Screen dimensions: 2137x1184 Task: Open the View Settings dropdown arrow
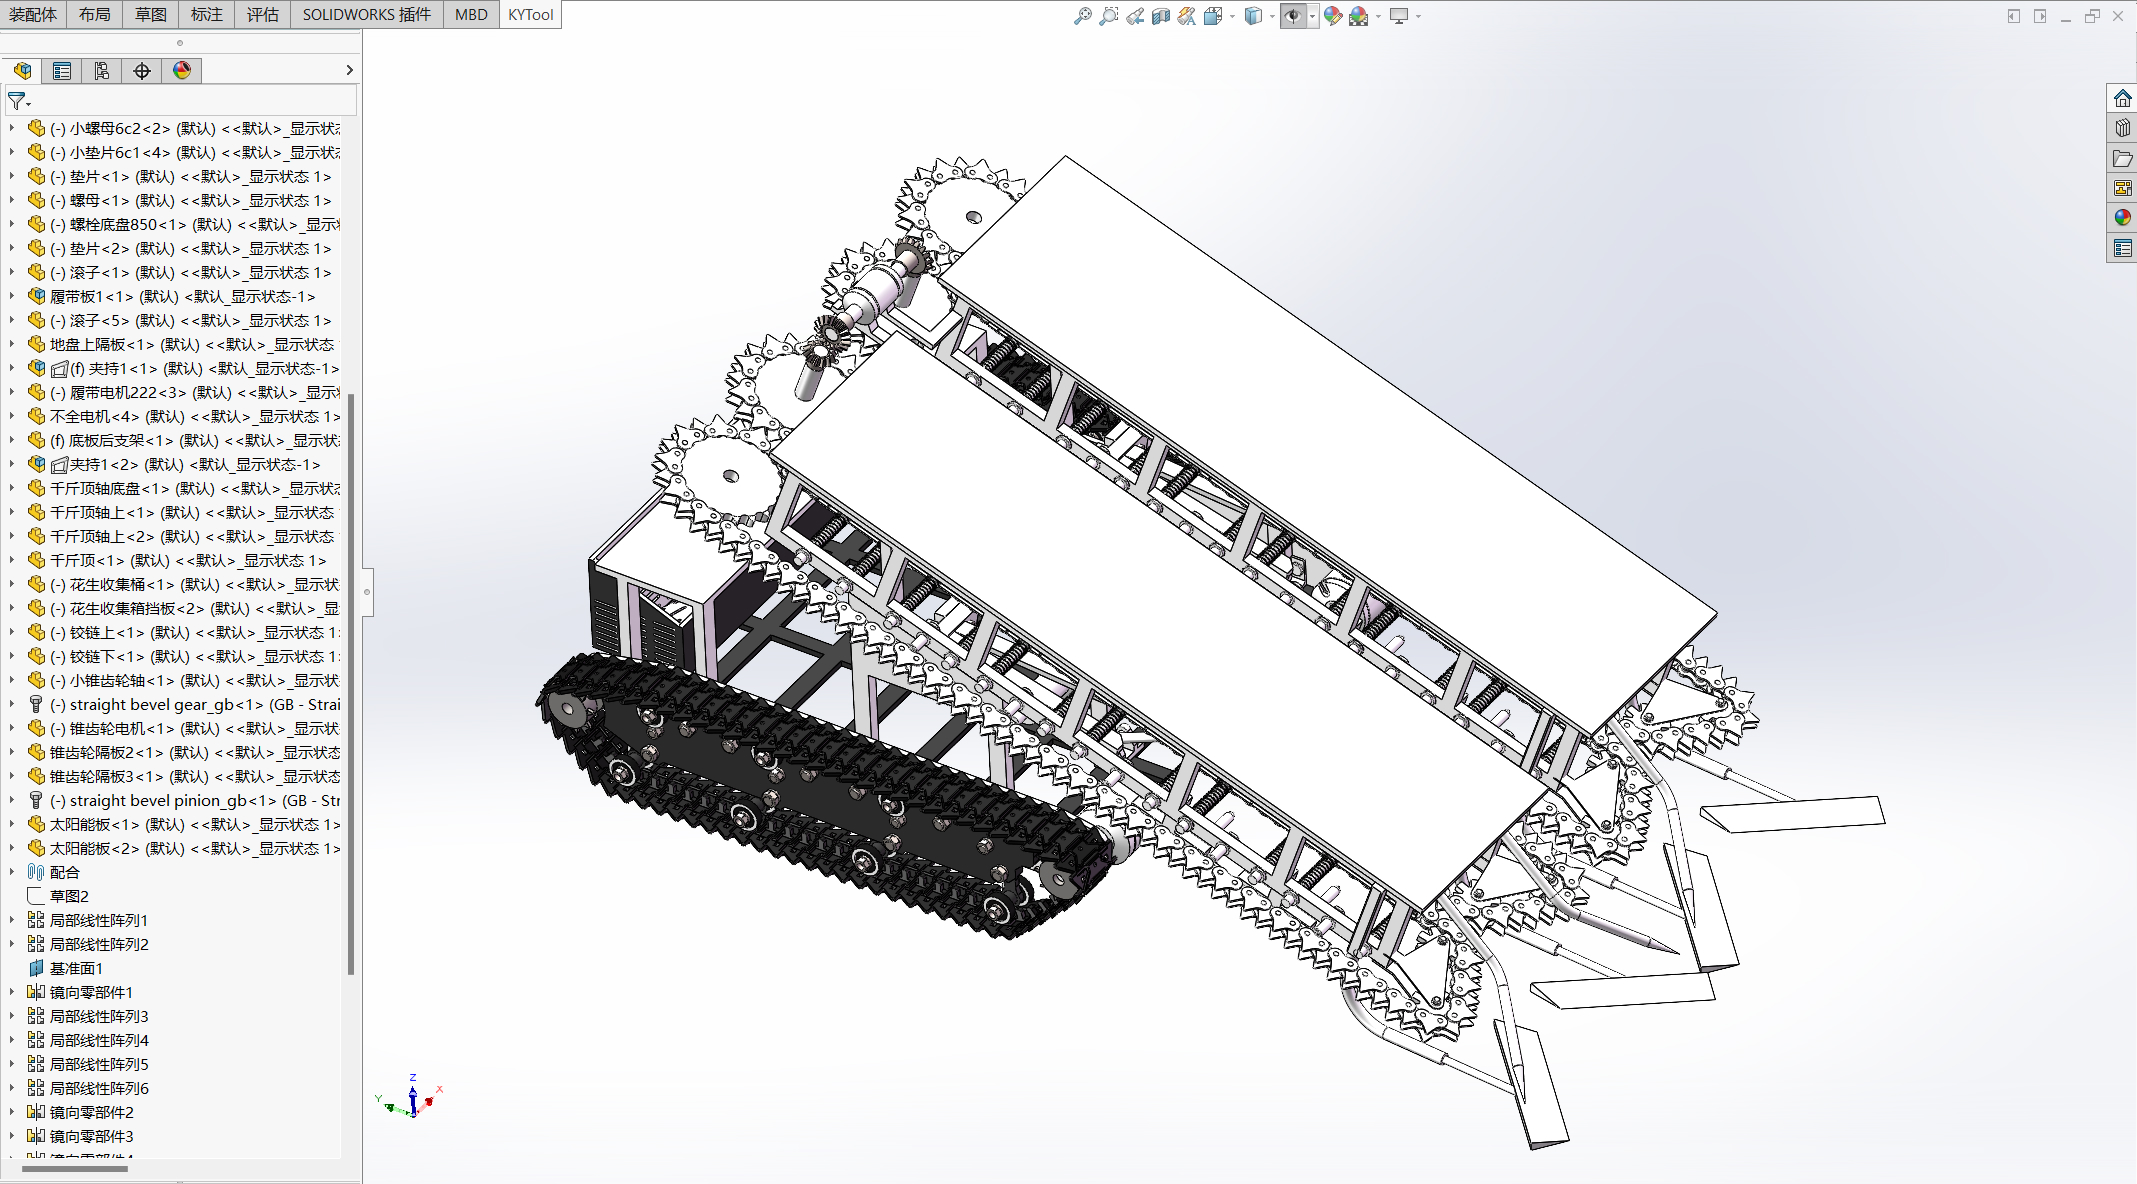point(1418,16)
